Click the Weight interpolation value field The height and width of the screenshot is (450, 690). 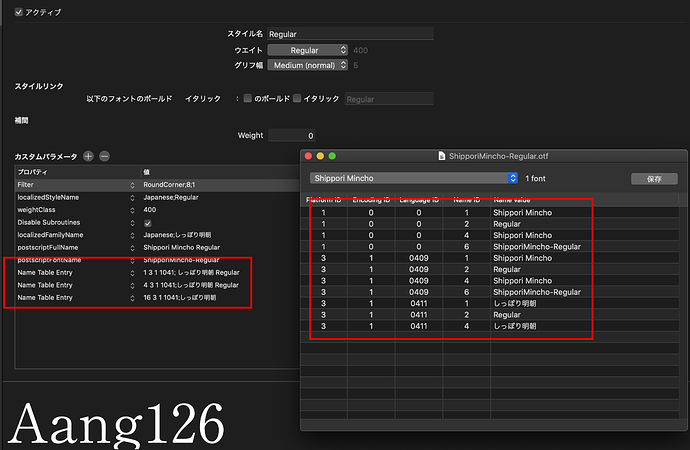pos(292,135)
